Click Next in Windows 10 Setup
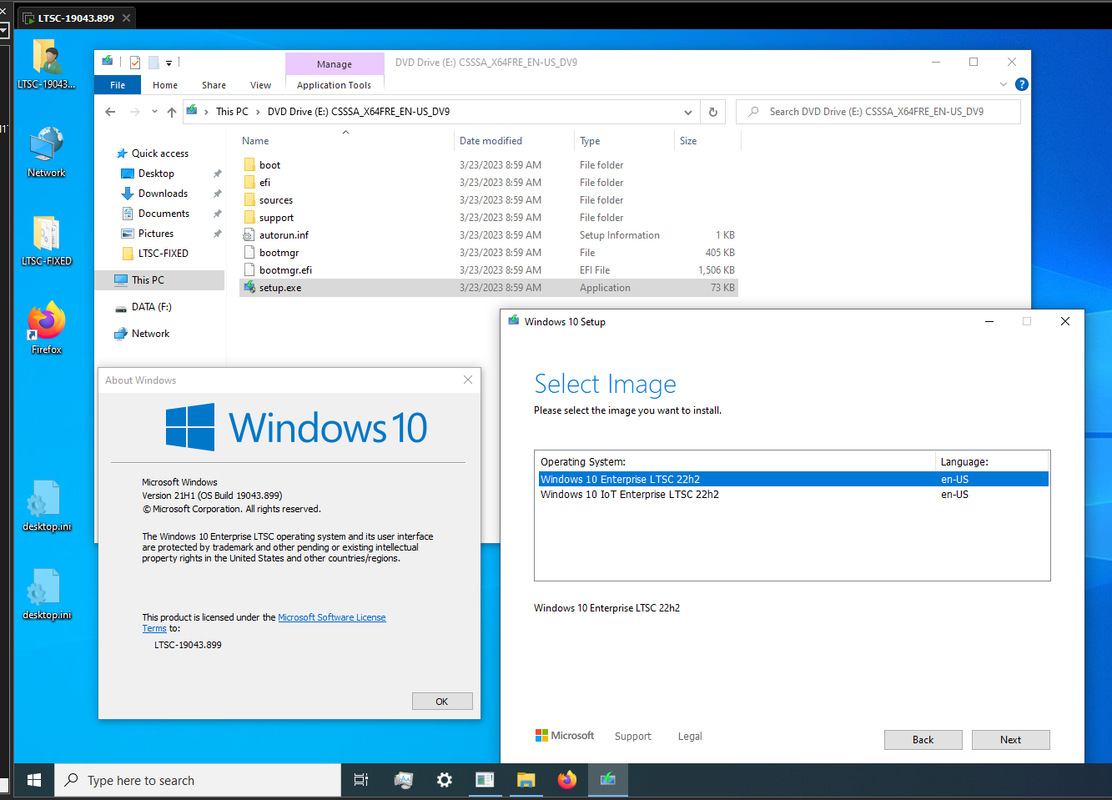 click(x=1011, y=740)
